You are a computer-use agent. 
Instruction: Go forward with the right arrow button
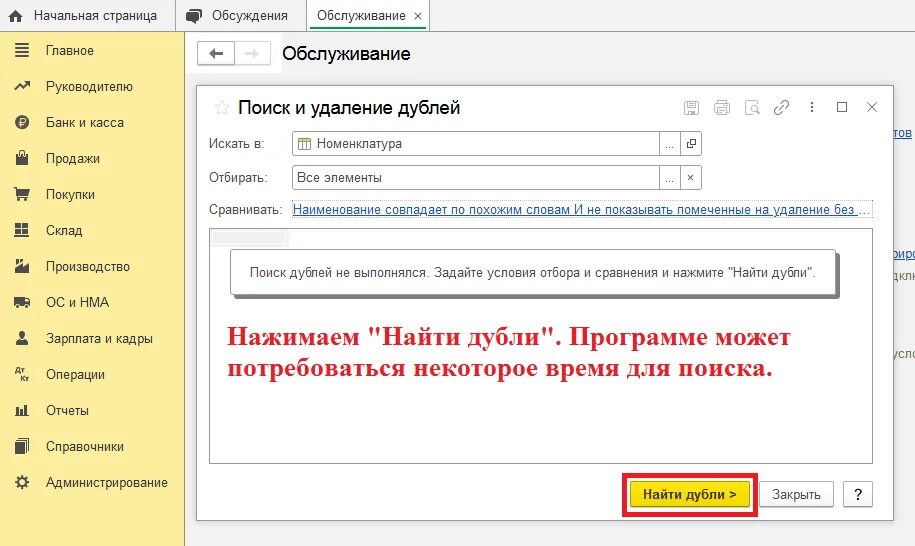pos(252,54)
